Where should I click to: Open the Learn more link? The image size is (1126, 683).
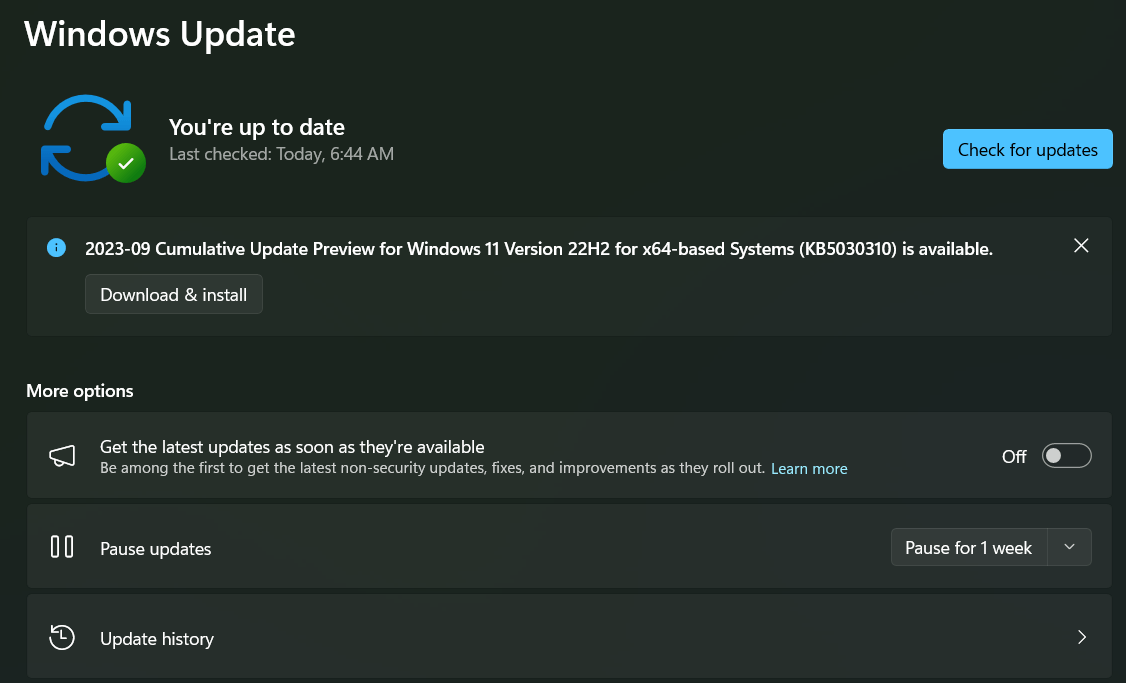click(809, 468)
